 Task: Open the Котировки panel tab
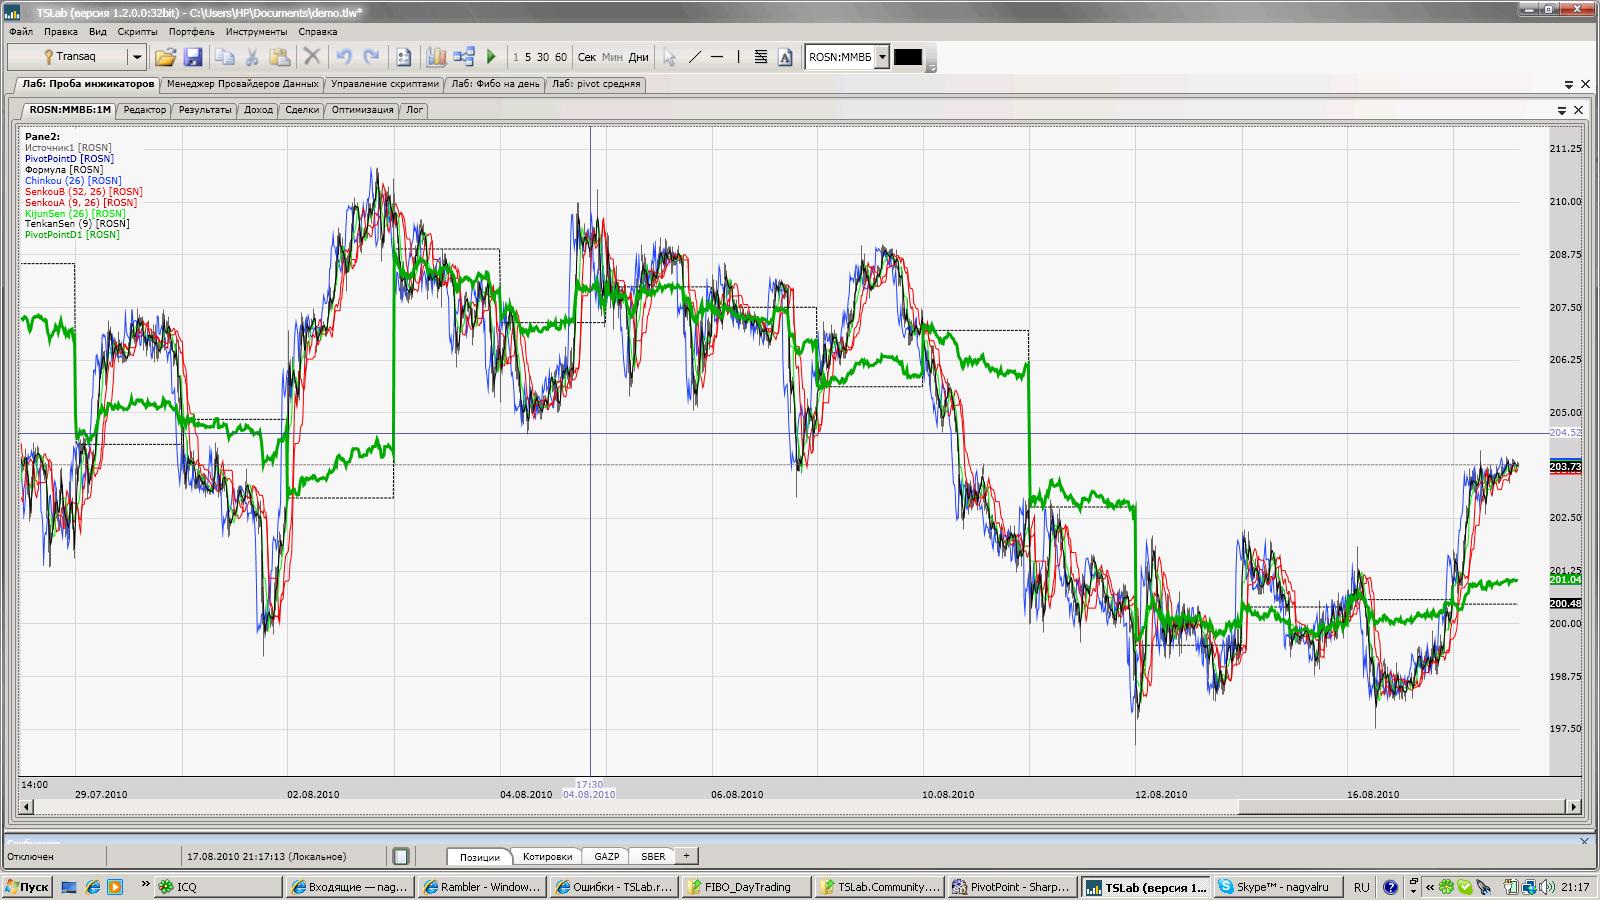[548, 856]
